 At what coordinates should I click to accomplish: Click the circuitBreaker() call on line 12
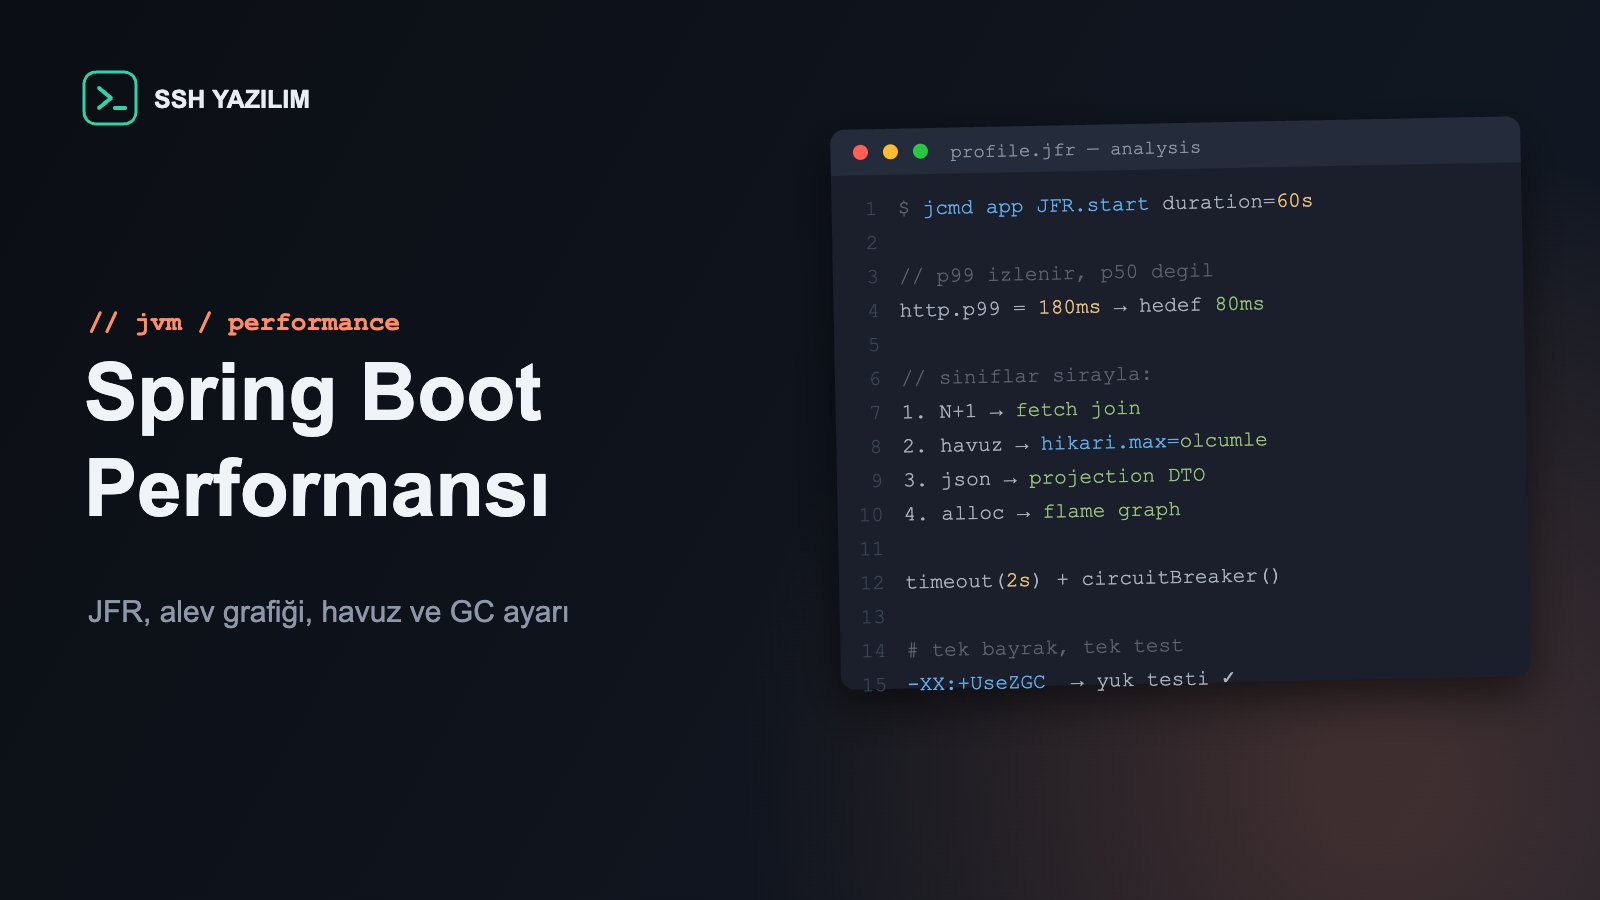point(1180,577)
